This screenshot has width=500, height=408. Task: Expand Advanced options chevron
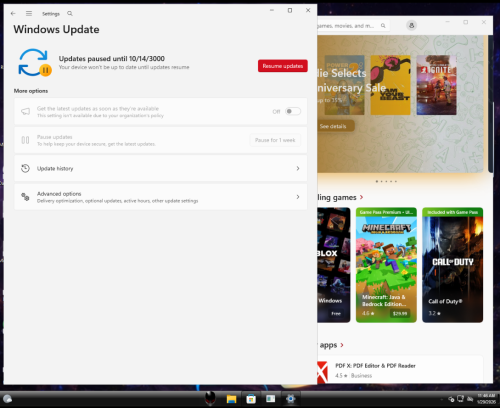[298, 197]
